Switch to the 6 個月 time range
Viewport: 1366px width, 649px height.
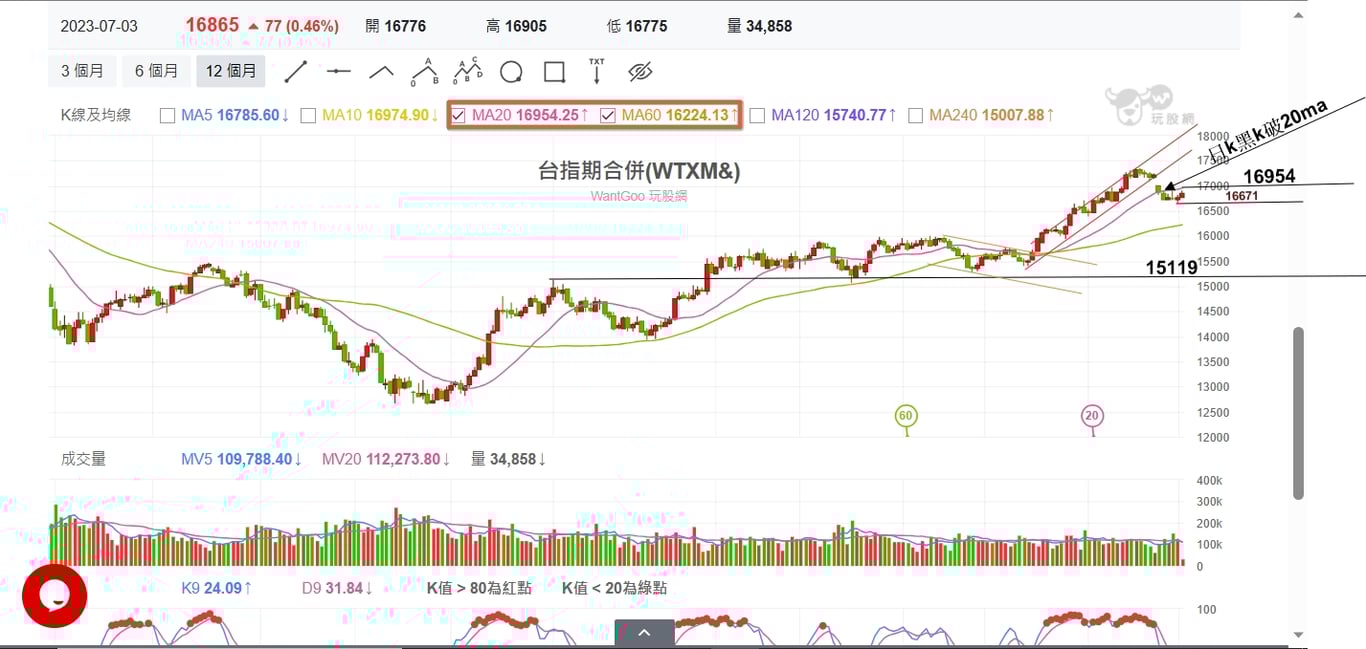click(156, 71)
